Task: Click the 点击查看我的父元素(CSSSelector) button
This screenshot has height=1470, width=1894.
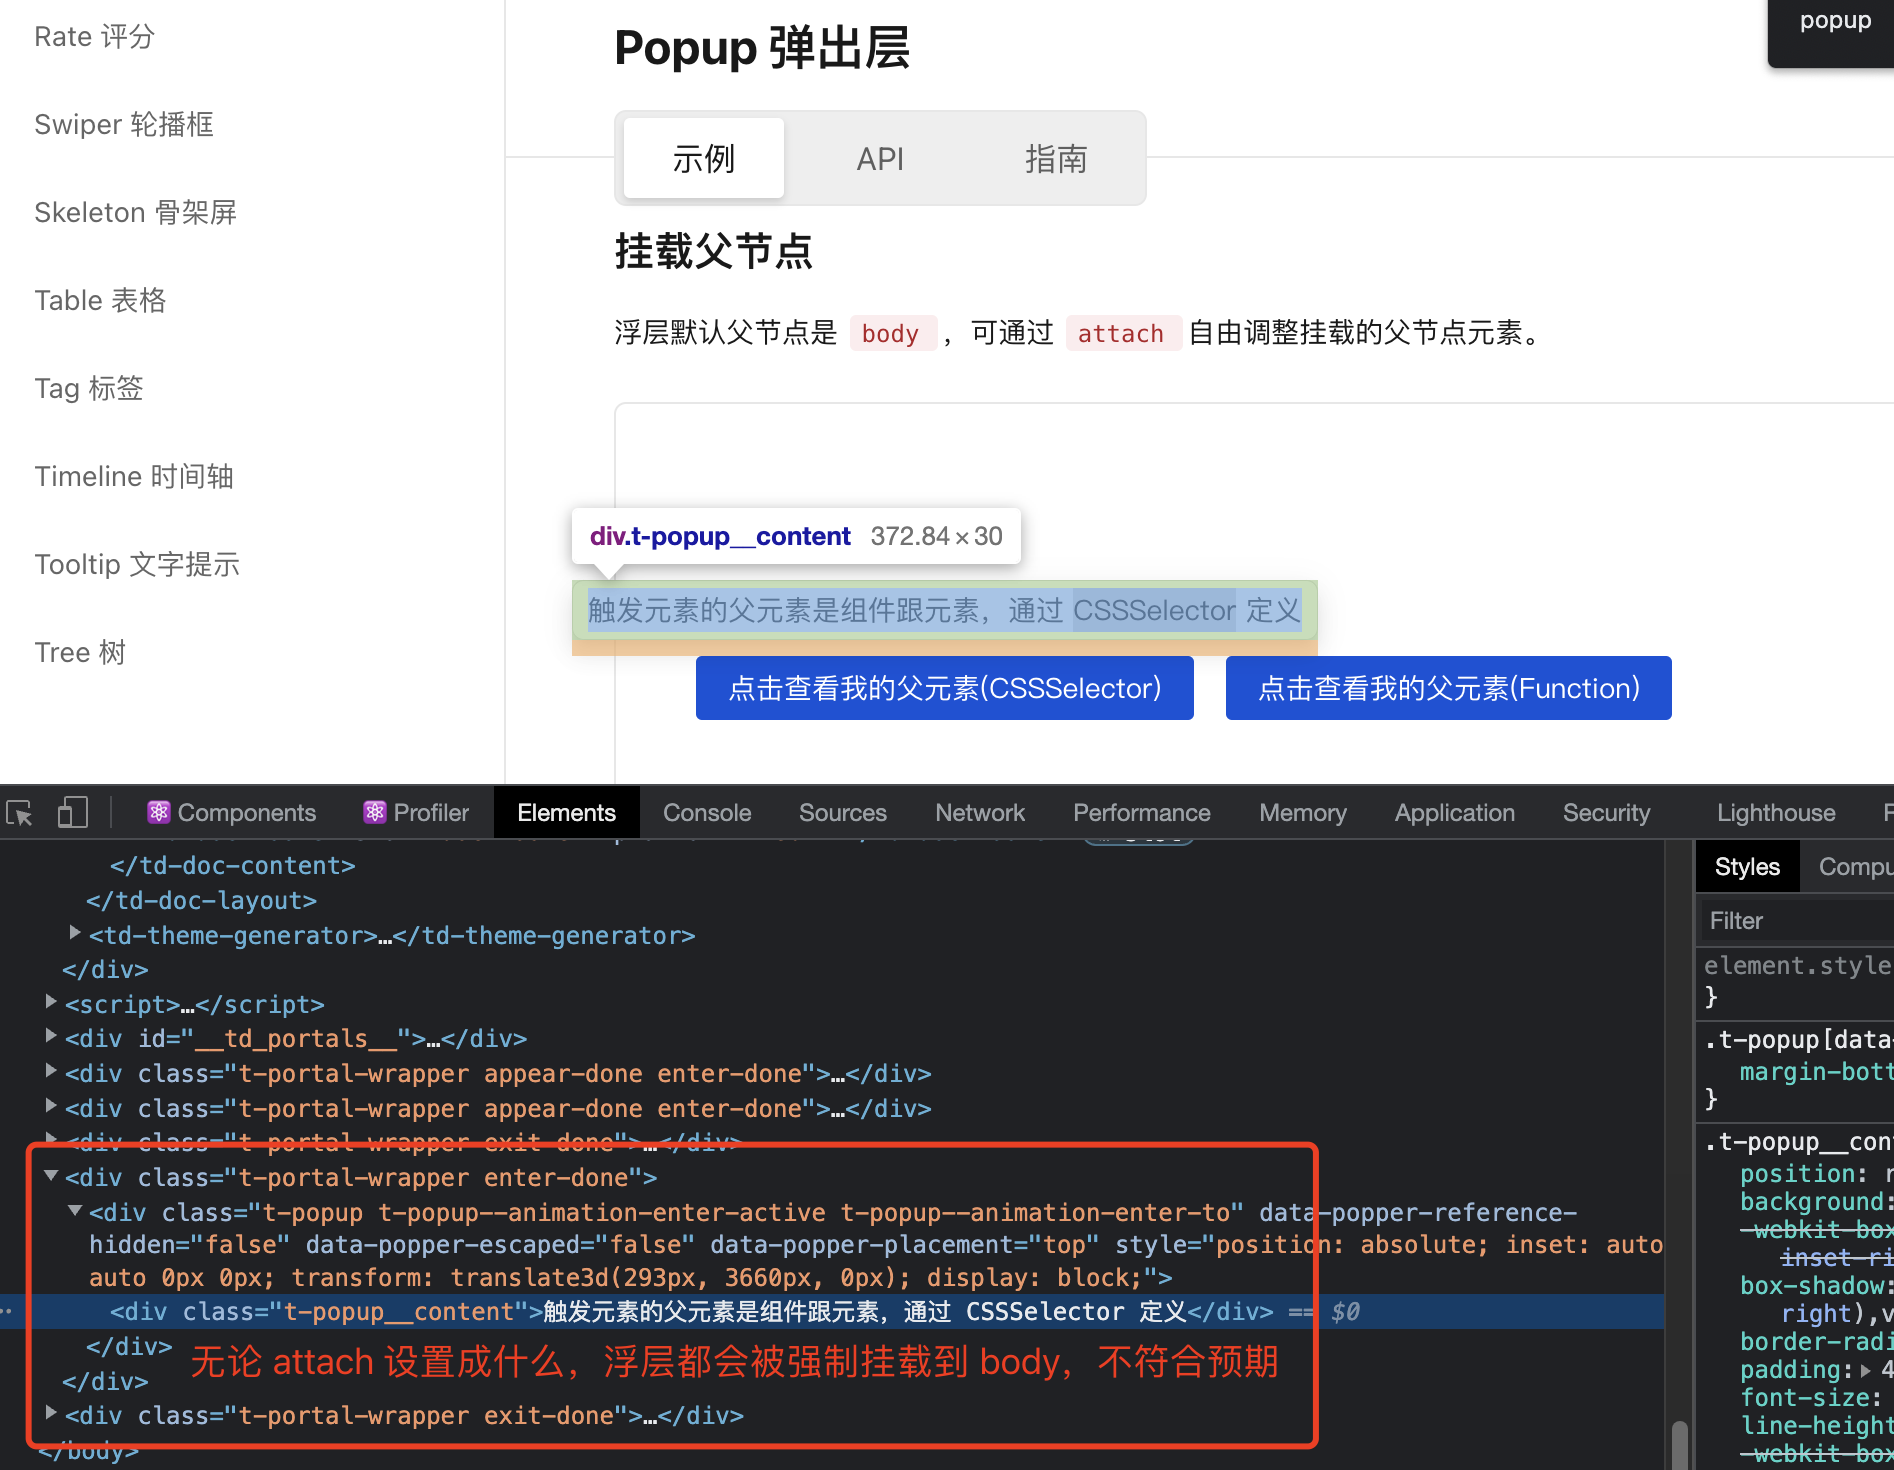Action: click(944, 688)
